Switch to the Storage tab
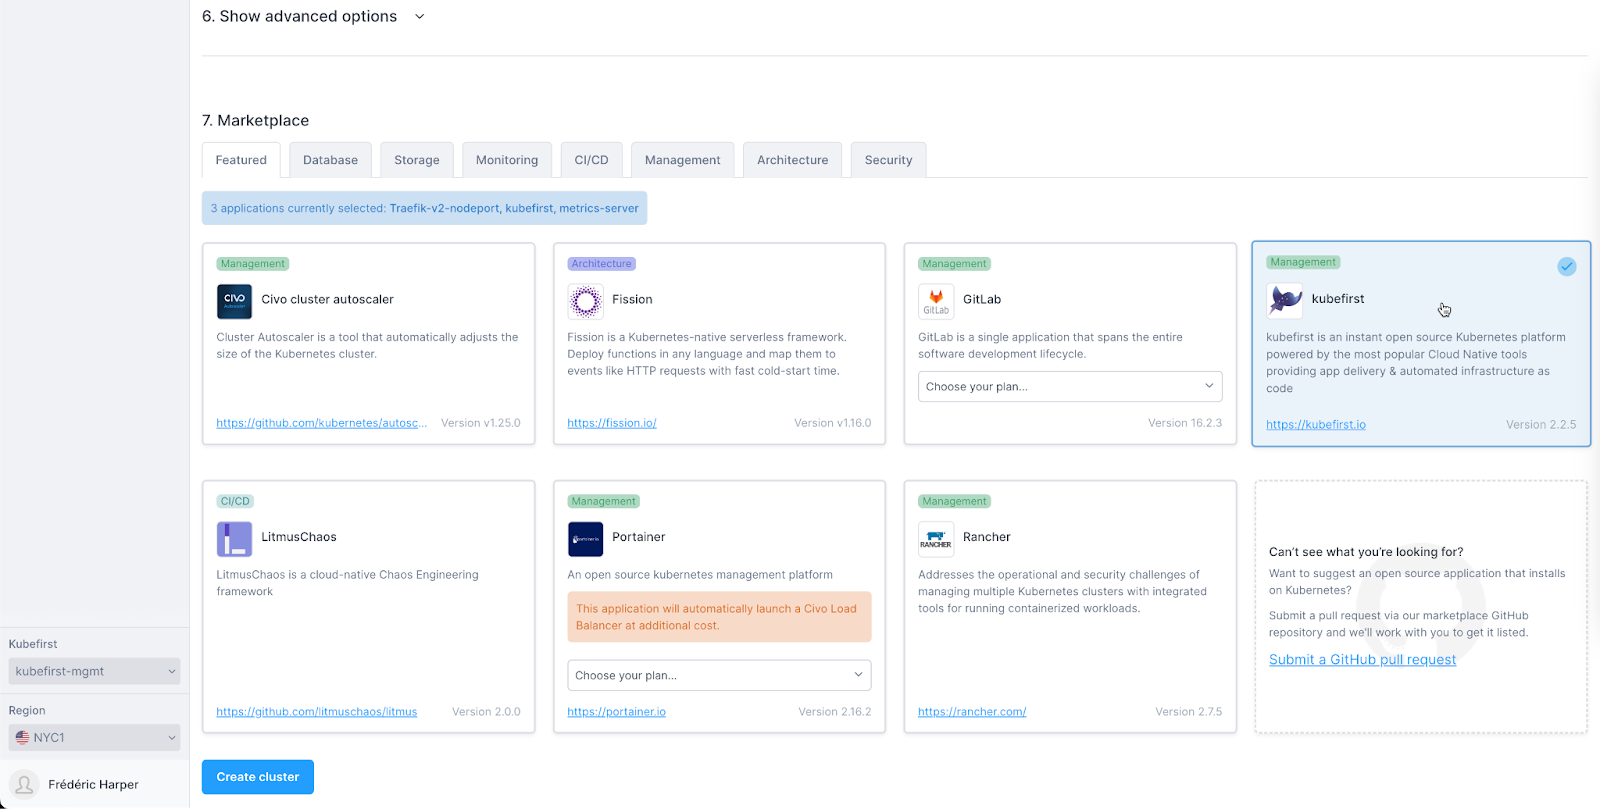Viewport: 1600px width, 809px height. click(x=416, y=160)
